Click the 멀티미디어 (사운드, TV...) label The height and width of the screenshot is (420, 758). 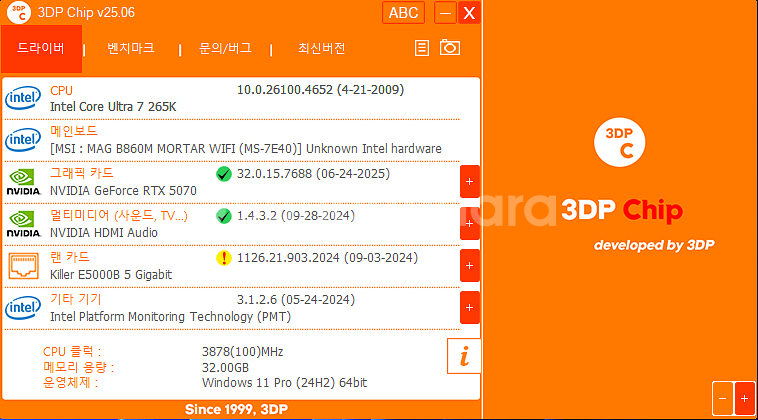[119, 216]
